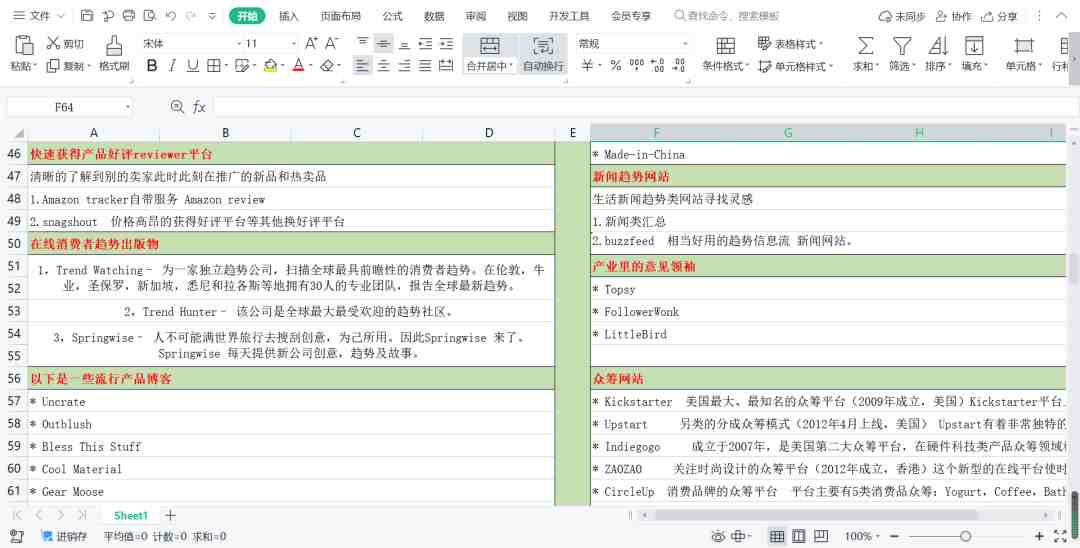Click the Print icon in quick access bar
Viewport: 1080px width, 548px height.
point(129,16)
